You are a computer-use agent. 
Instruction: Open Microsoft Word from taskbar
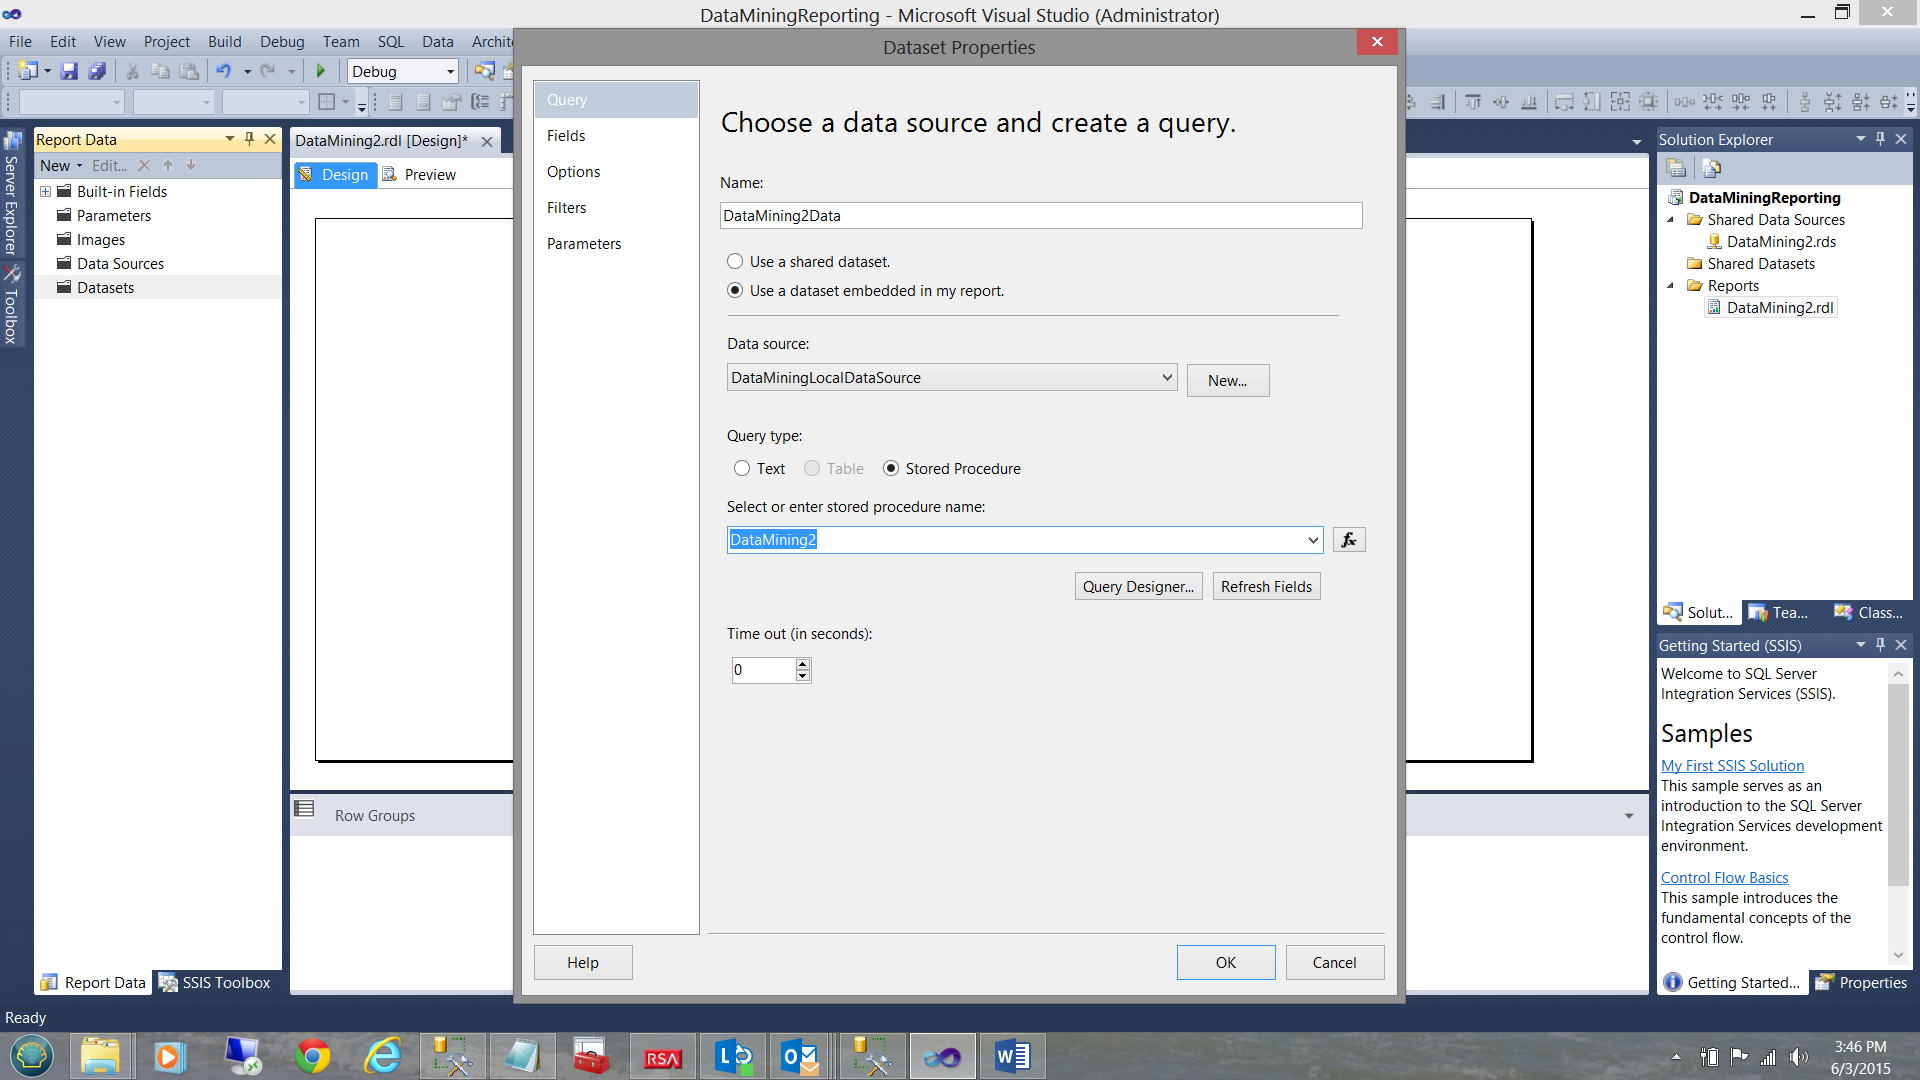pos(1012,1056)
